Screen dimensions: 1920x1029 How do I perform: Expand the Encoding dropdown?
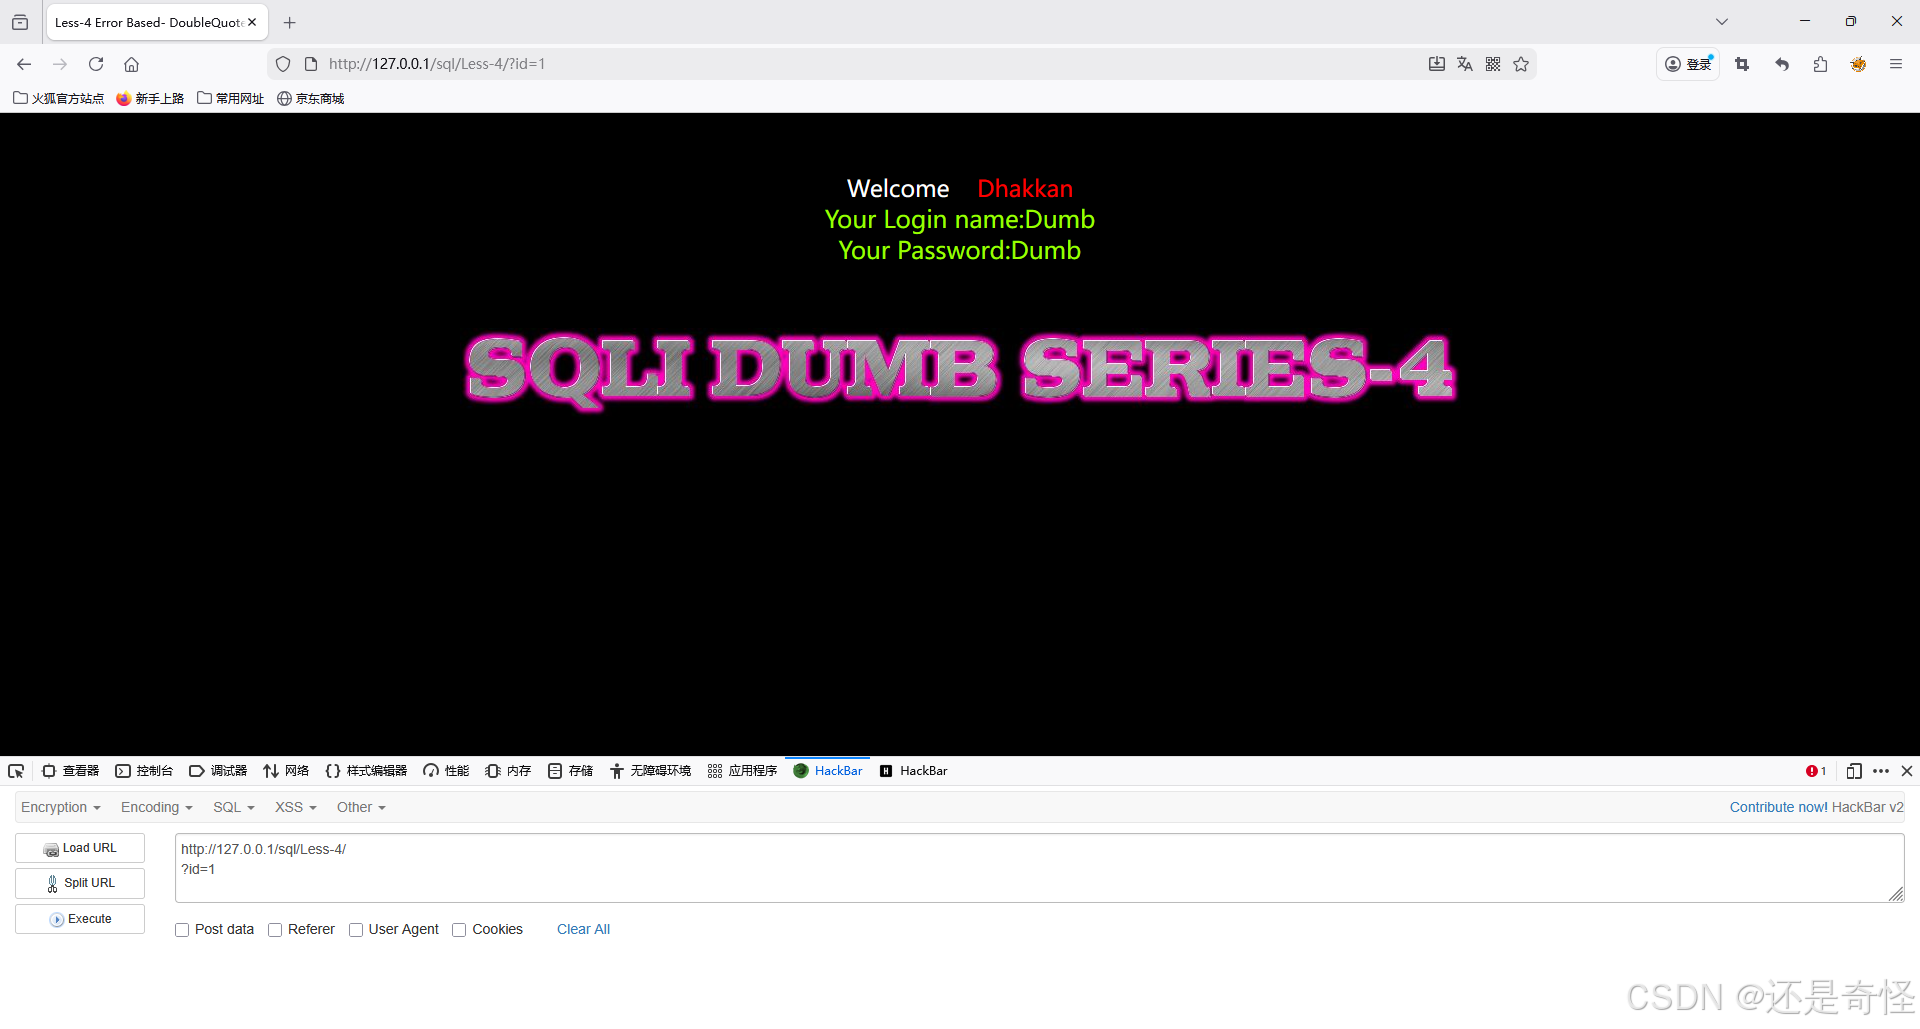(x=155, y=807)
